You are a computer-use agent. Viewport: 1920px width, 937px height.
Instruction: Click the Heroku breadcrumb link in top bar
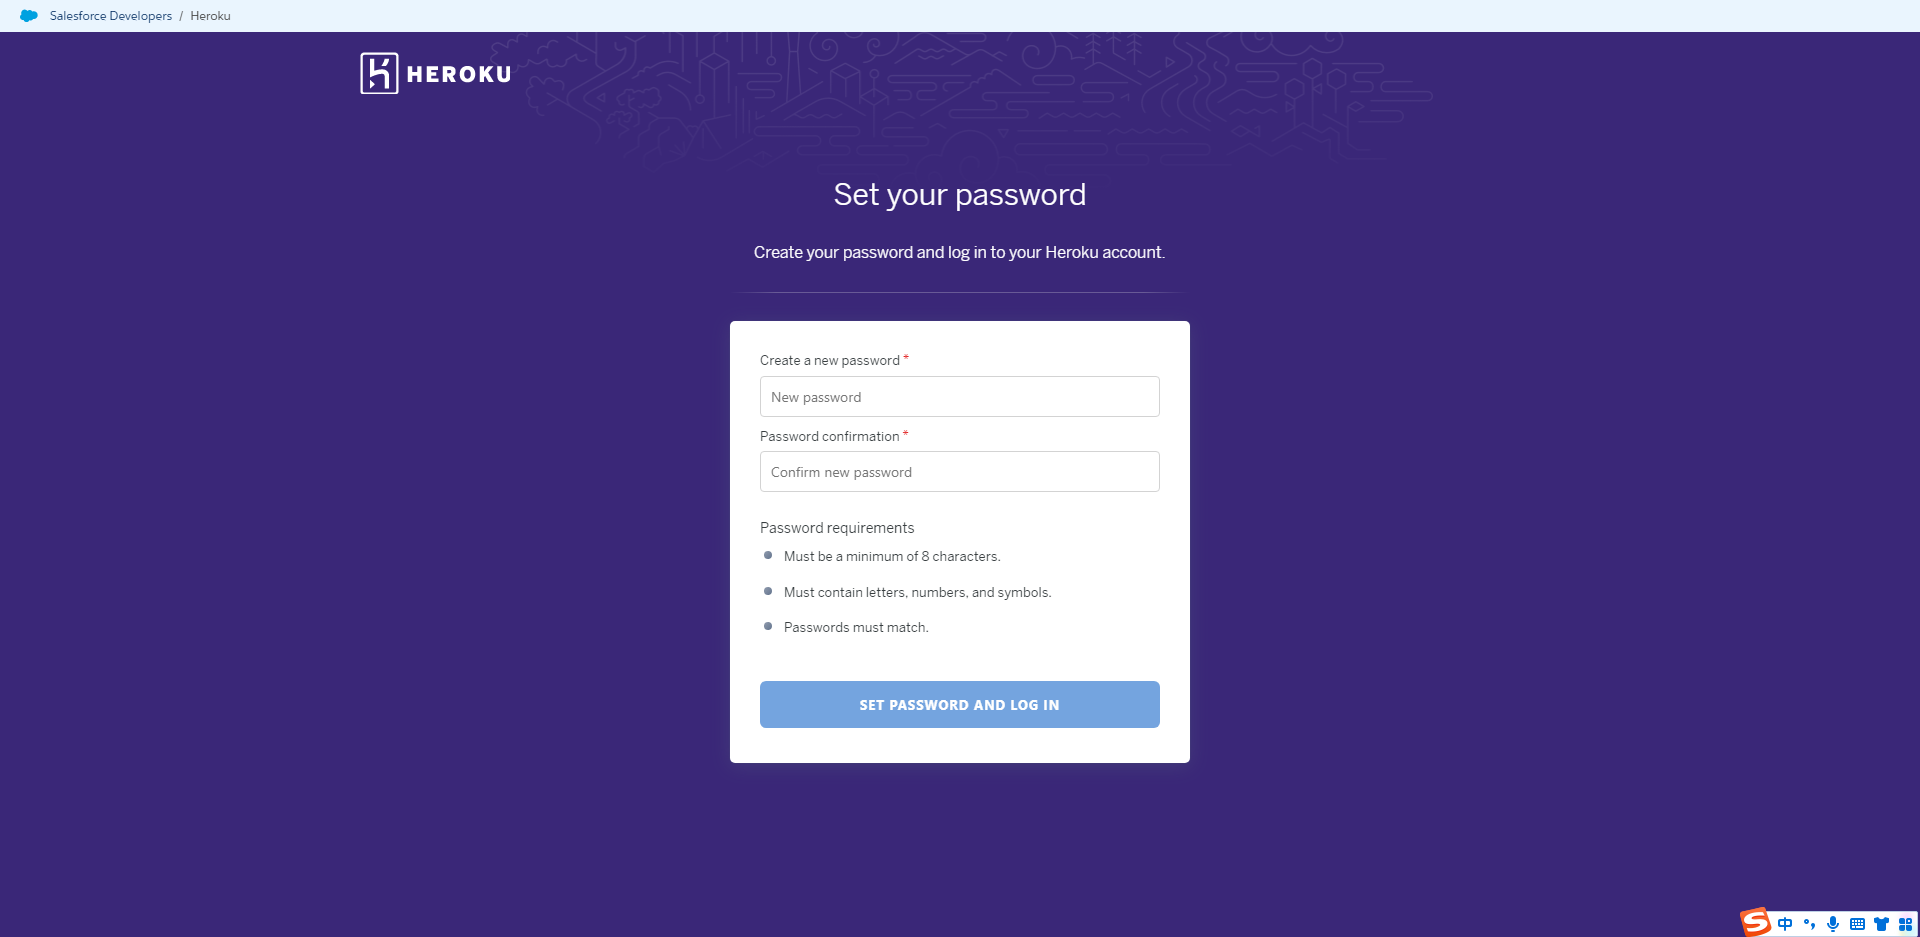[x=210, y=16]
